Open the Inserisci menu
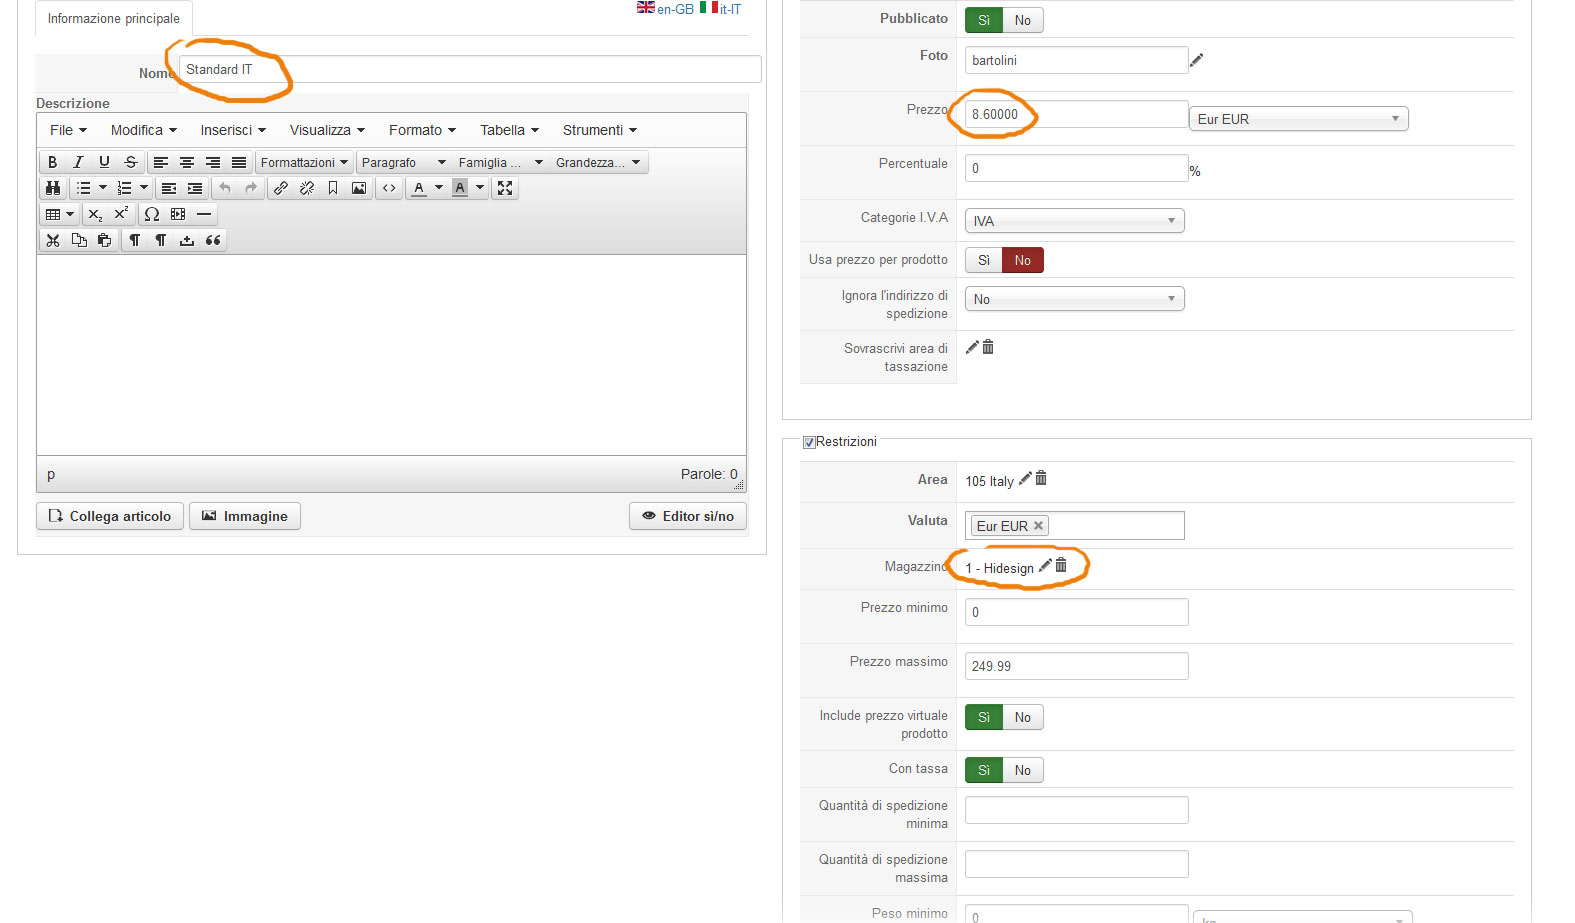The image size is (1575, 923). [233, 130]
